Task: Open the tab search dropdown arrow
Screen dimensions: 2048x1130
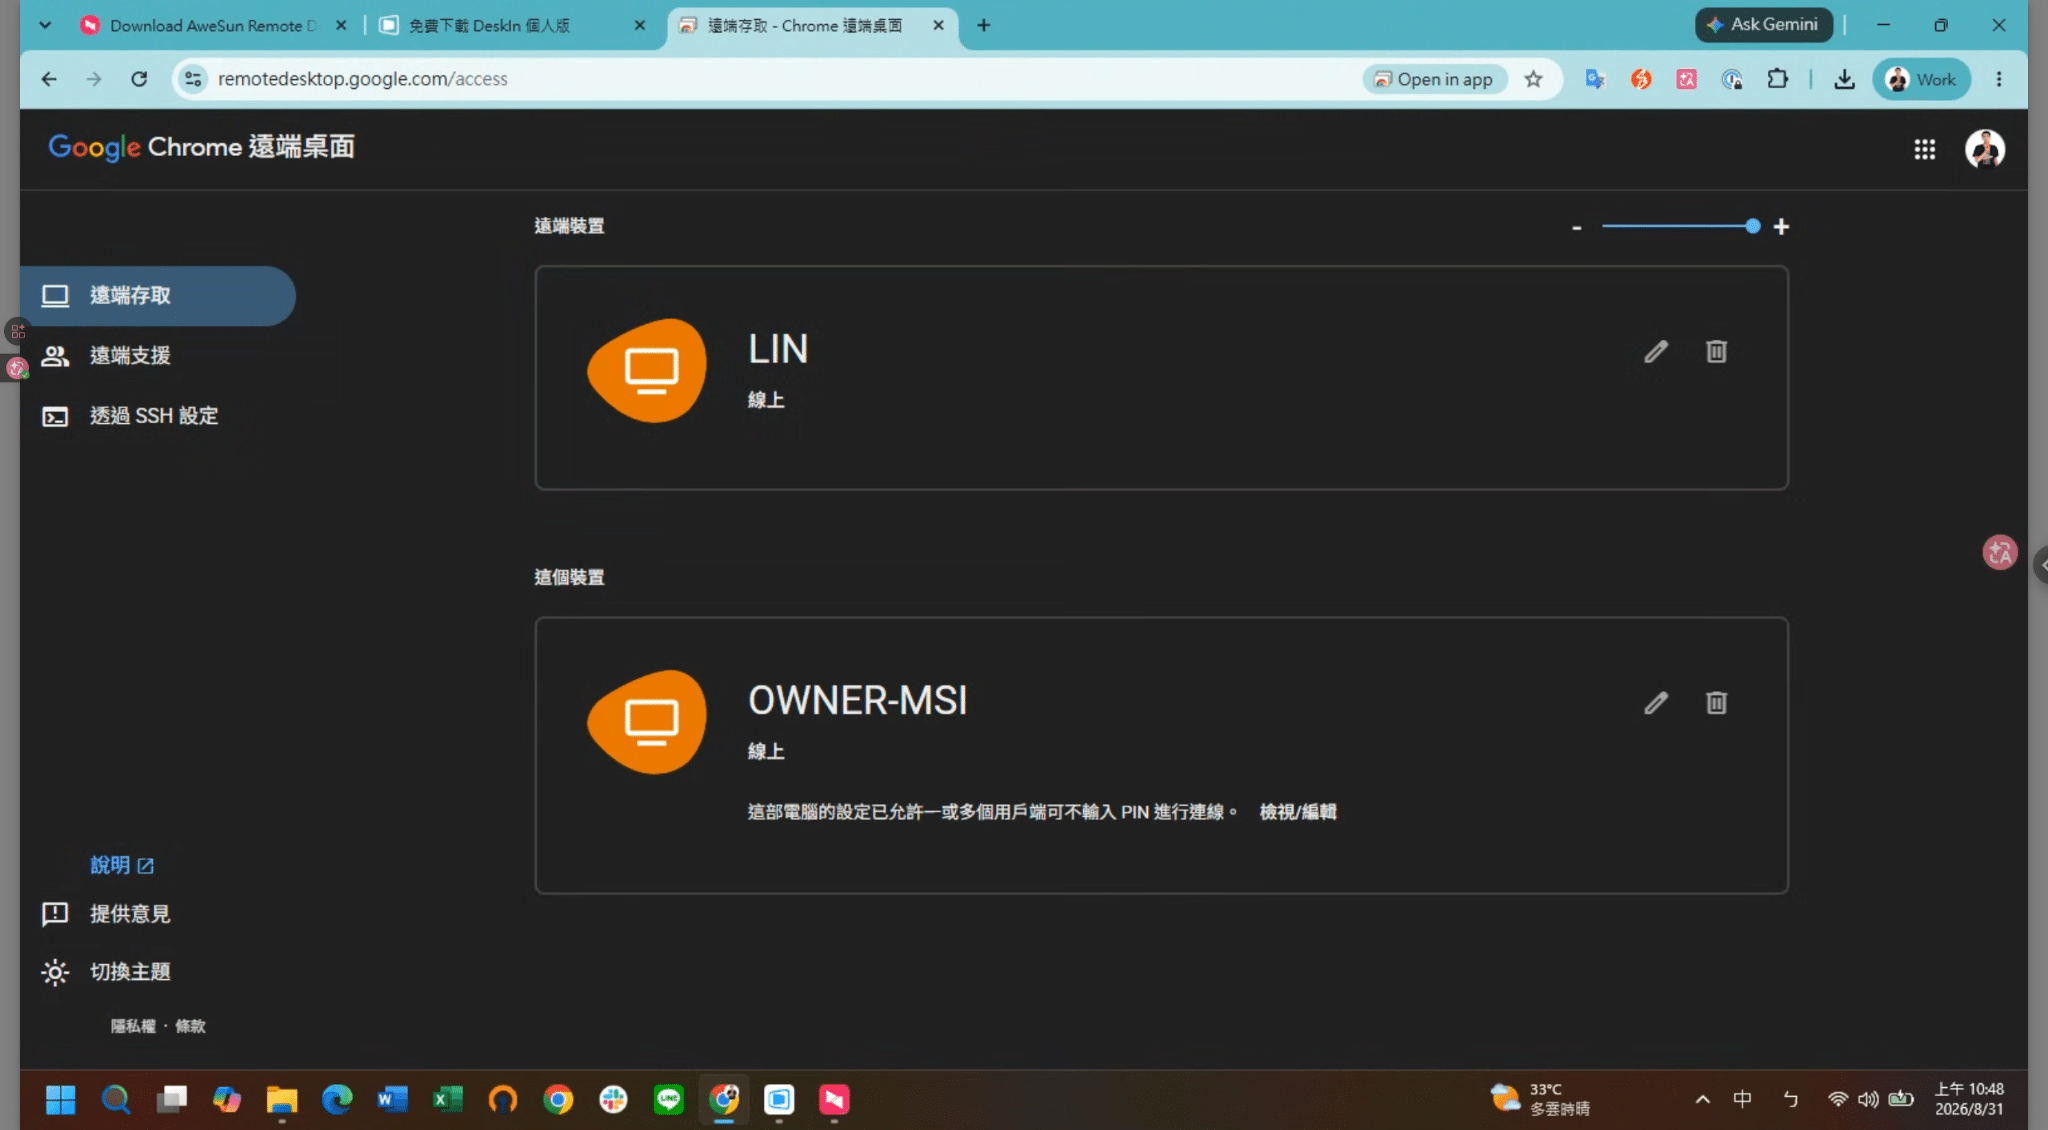Action: tap(45, 25)
